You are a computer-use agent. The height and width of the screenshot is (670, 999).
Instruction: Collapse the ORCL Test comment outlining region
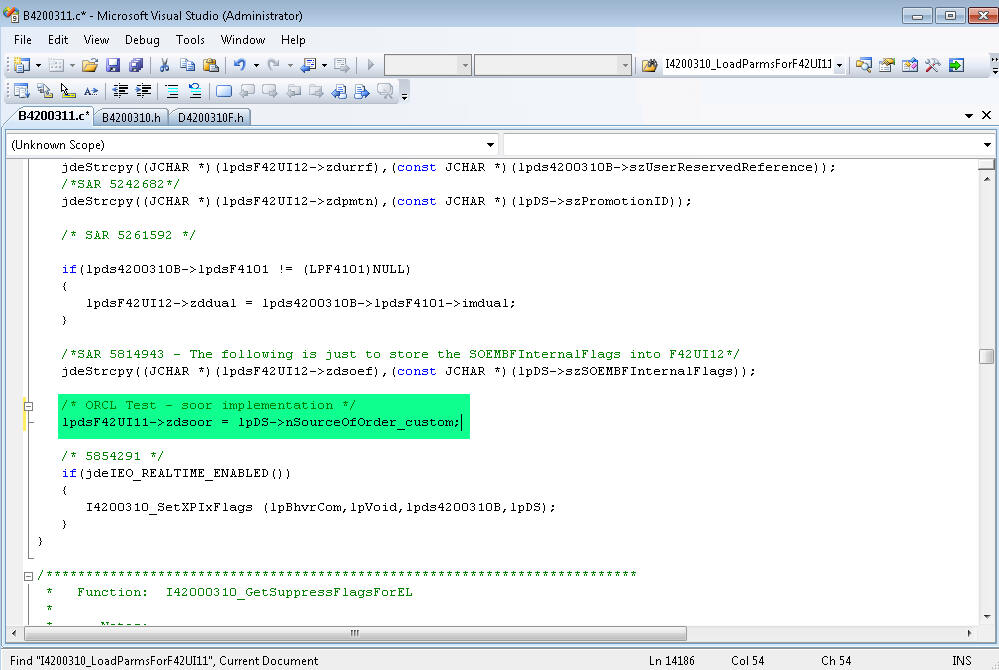click(x=28, y=406)
